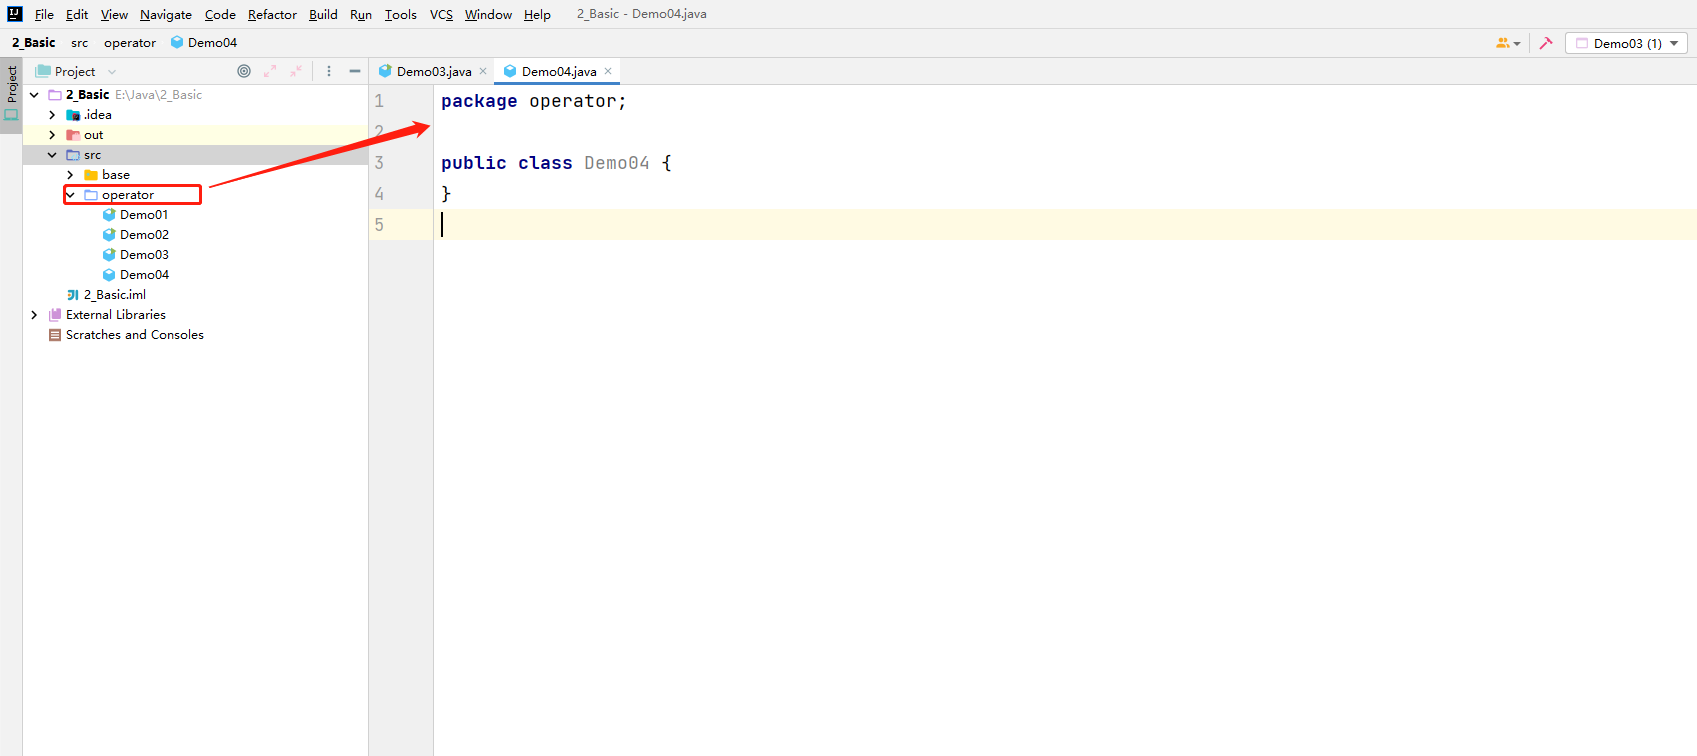The width and height of the screenshot is (1697, 756).
Task: Open the Project panel options three-dots menu
Action: pos(329,71)
